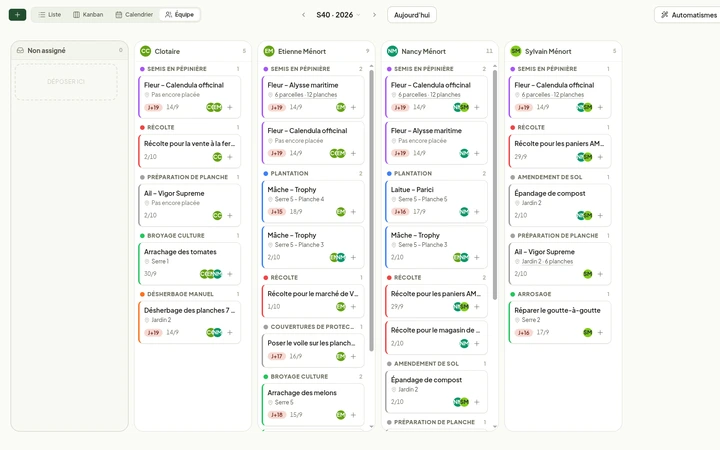
Task: Click Etienne Ménort column scrollbar
Action: pyautogui.click(x=371, y=210)
